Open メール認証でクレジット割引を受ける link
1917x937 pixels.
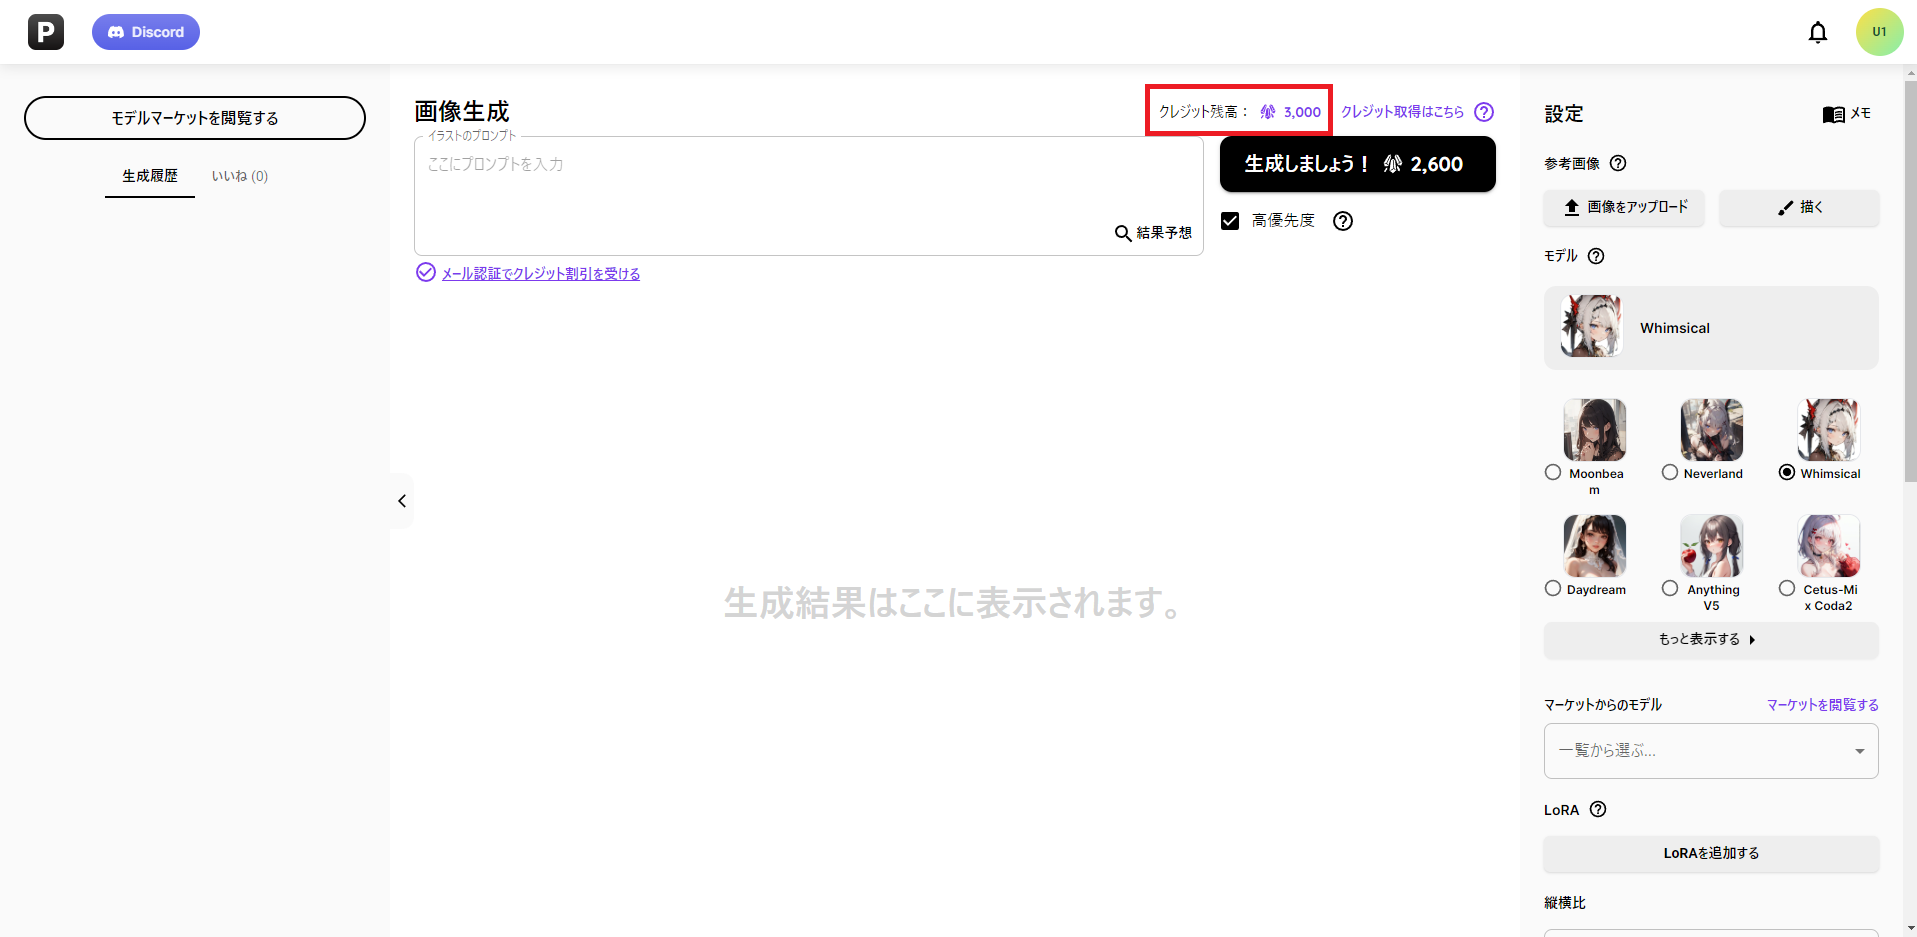(x=541, y=273)
